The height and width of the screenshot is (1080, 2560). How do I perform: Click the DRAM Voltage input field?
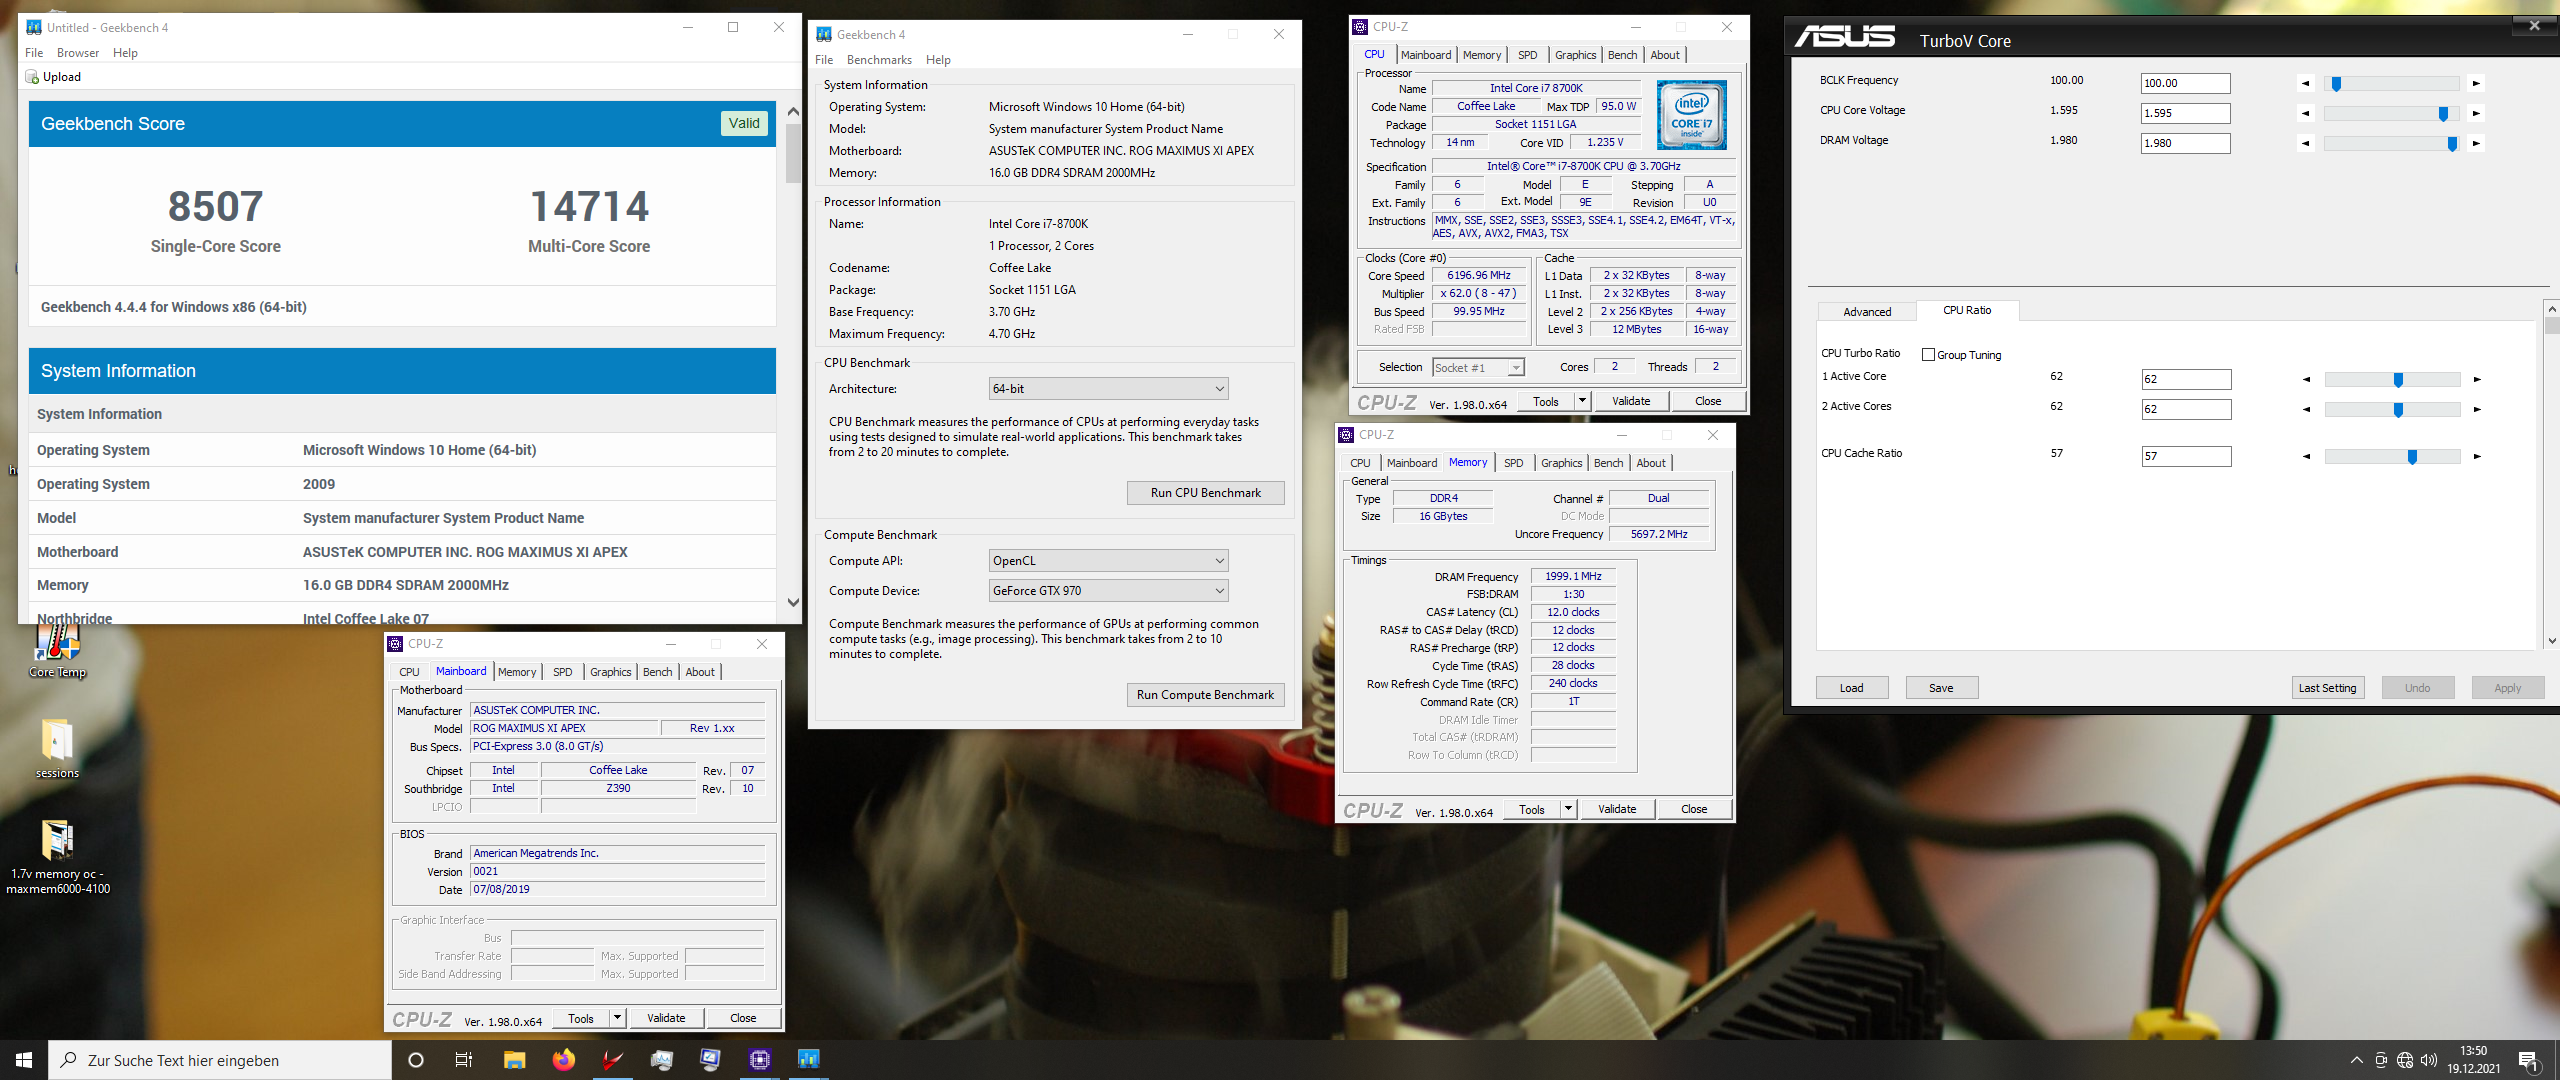(2185, 143)
